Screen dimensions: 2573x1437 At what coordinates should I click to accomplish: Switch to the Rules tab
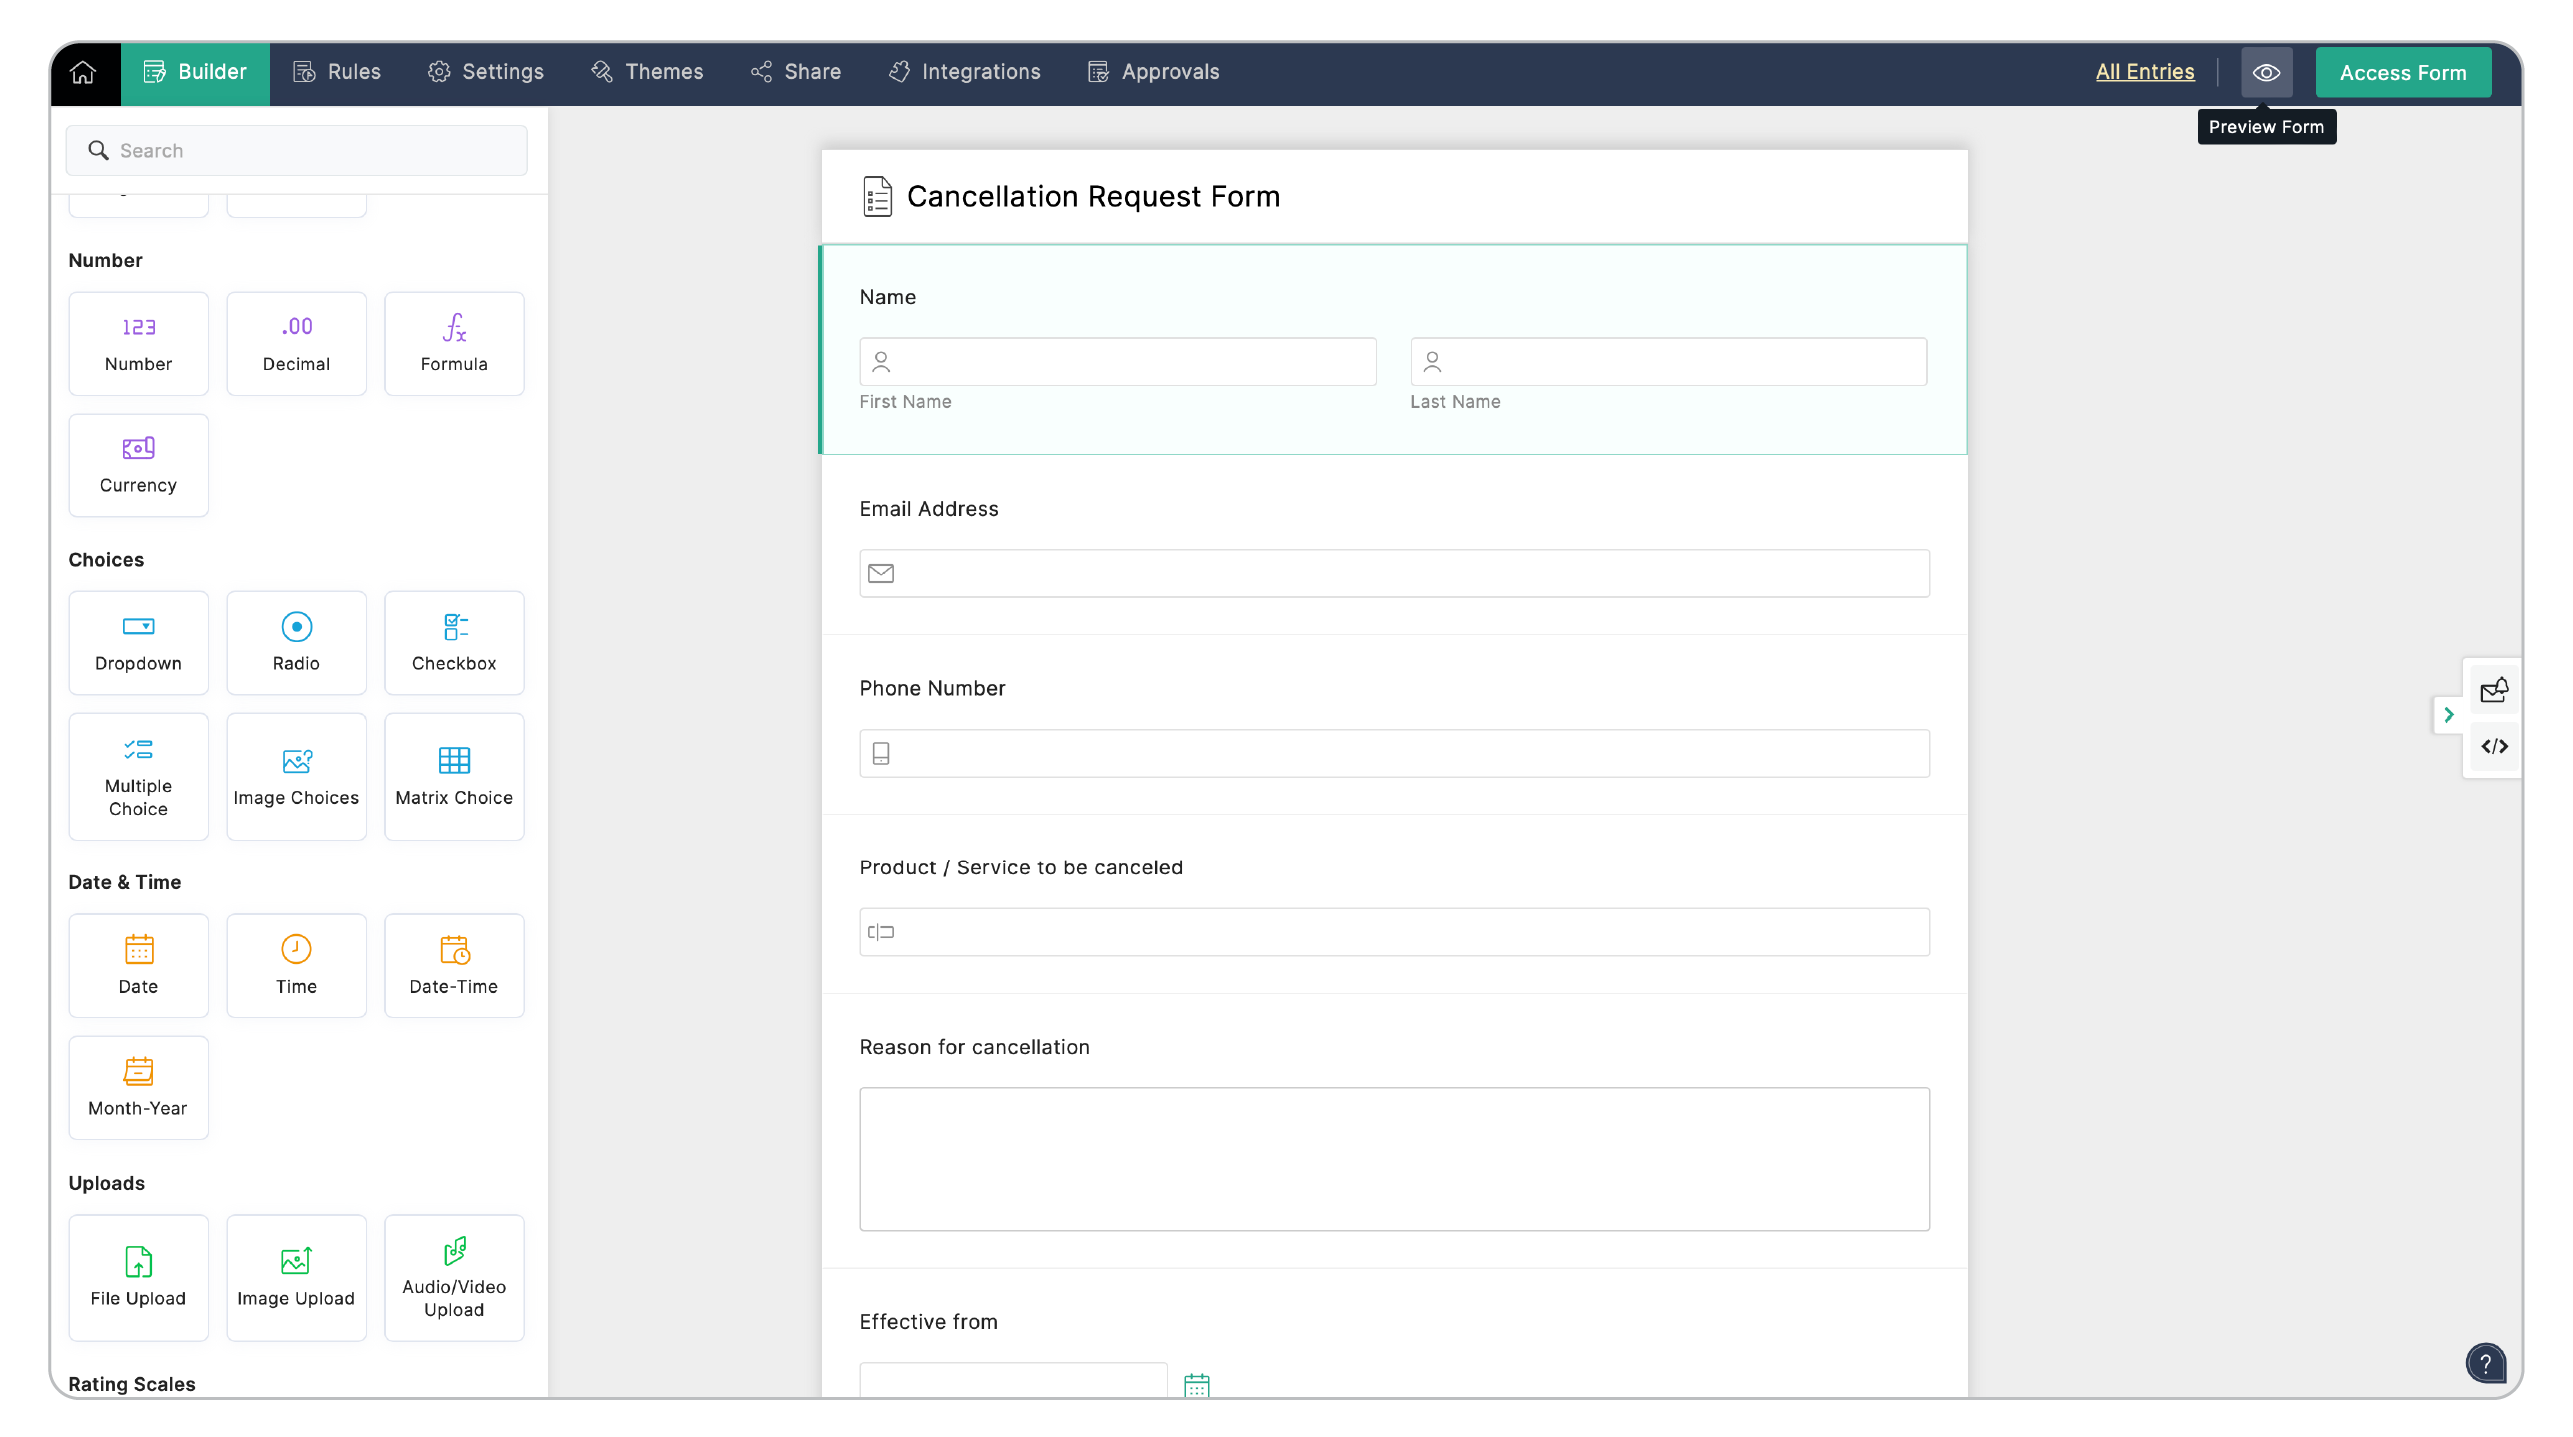[x=336, y=72]
